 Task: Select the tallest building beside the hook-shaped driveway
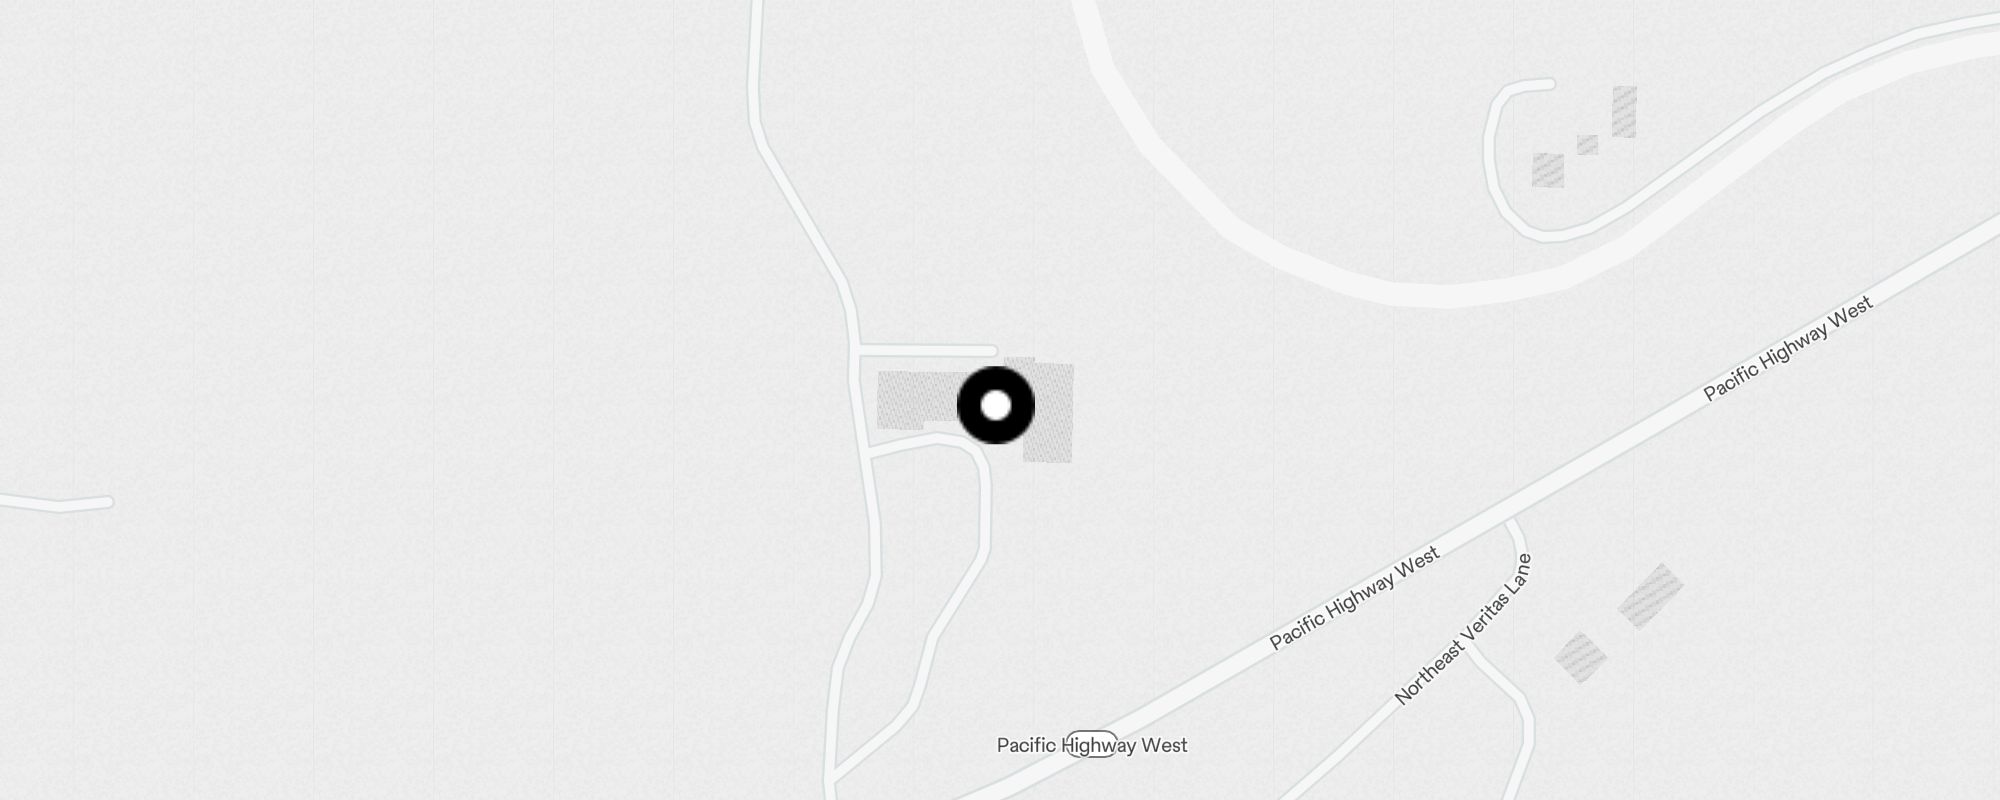pyautogui.click(x=1624, y=111)
